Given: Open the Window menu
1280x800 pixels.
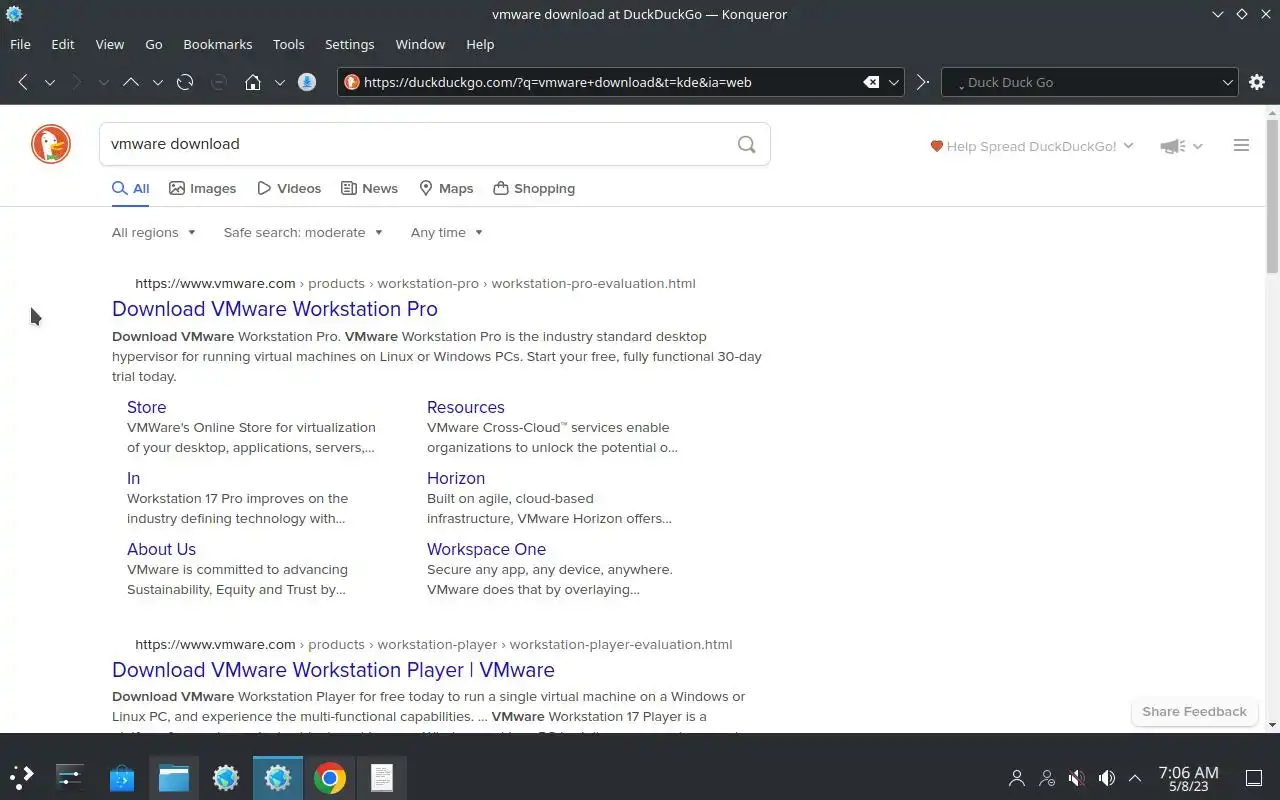Looking at the screenshot, I should 420,44.
